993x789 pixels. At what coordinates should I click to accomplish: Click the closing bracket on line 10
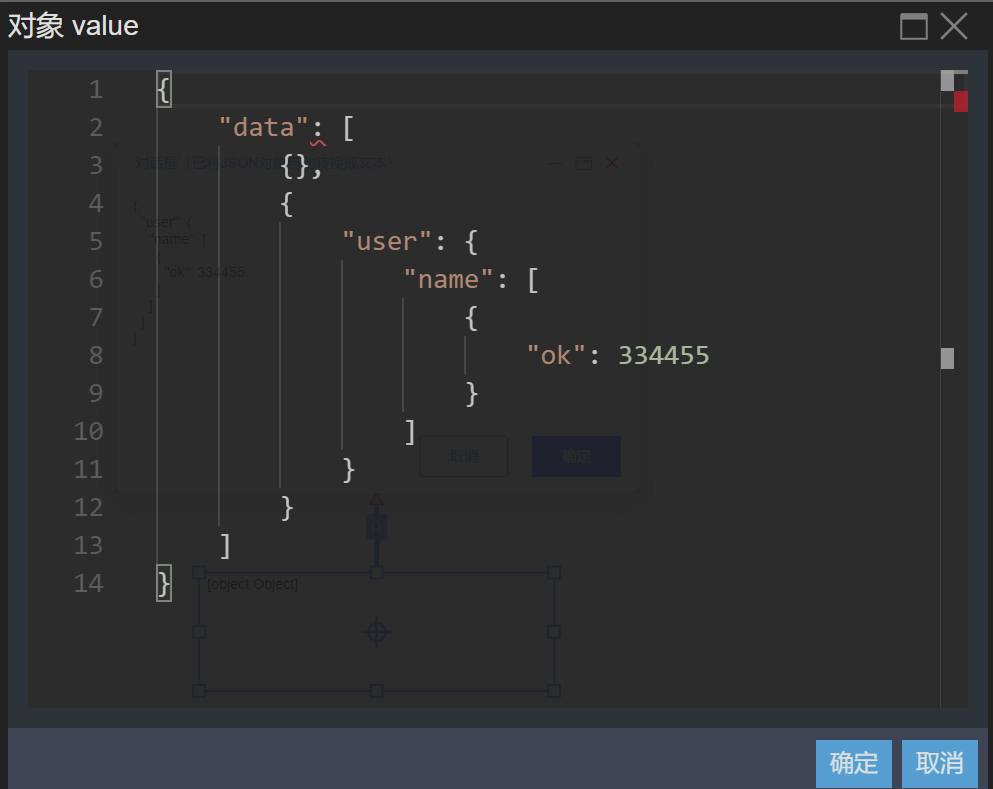[410, 432]
